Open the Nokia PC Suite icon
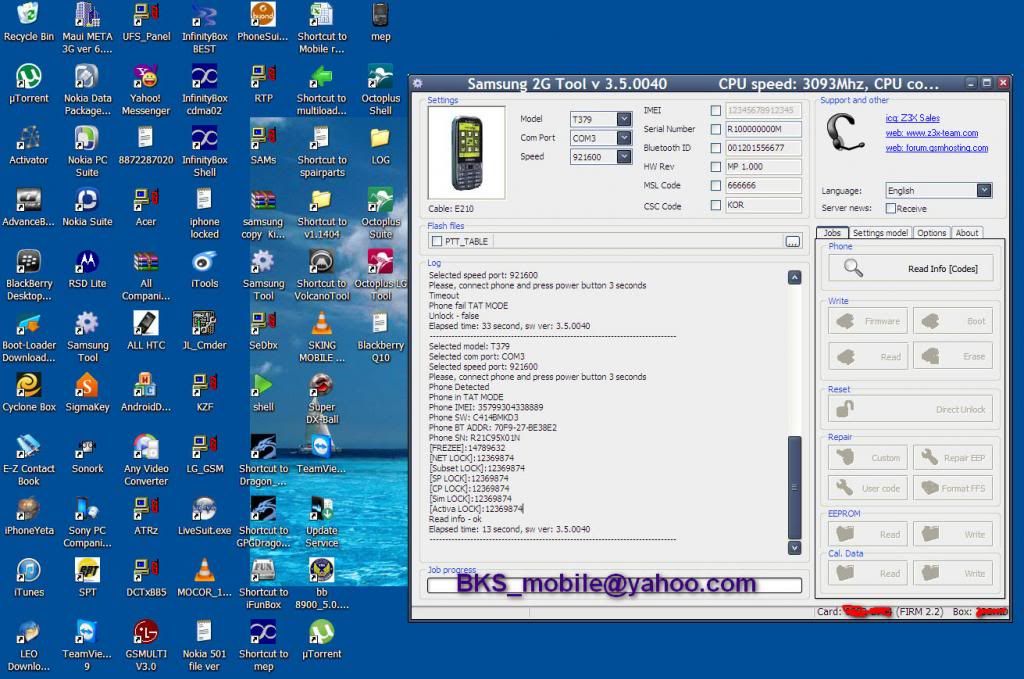The height and width of the screenshot is (679, 1024). pos(87,152)
